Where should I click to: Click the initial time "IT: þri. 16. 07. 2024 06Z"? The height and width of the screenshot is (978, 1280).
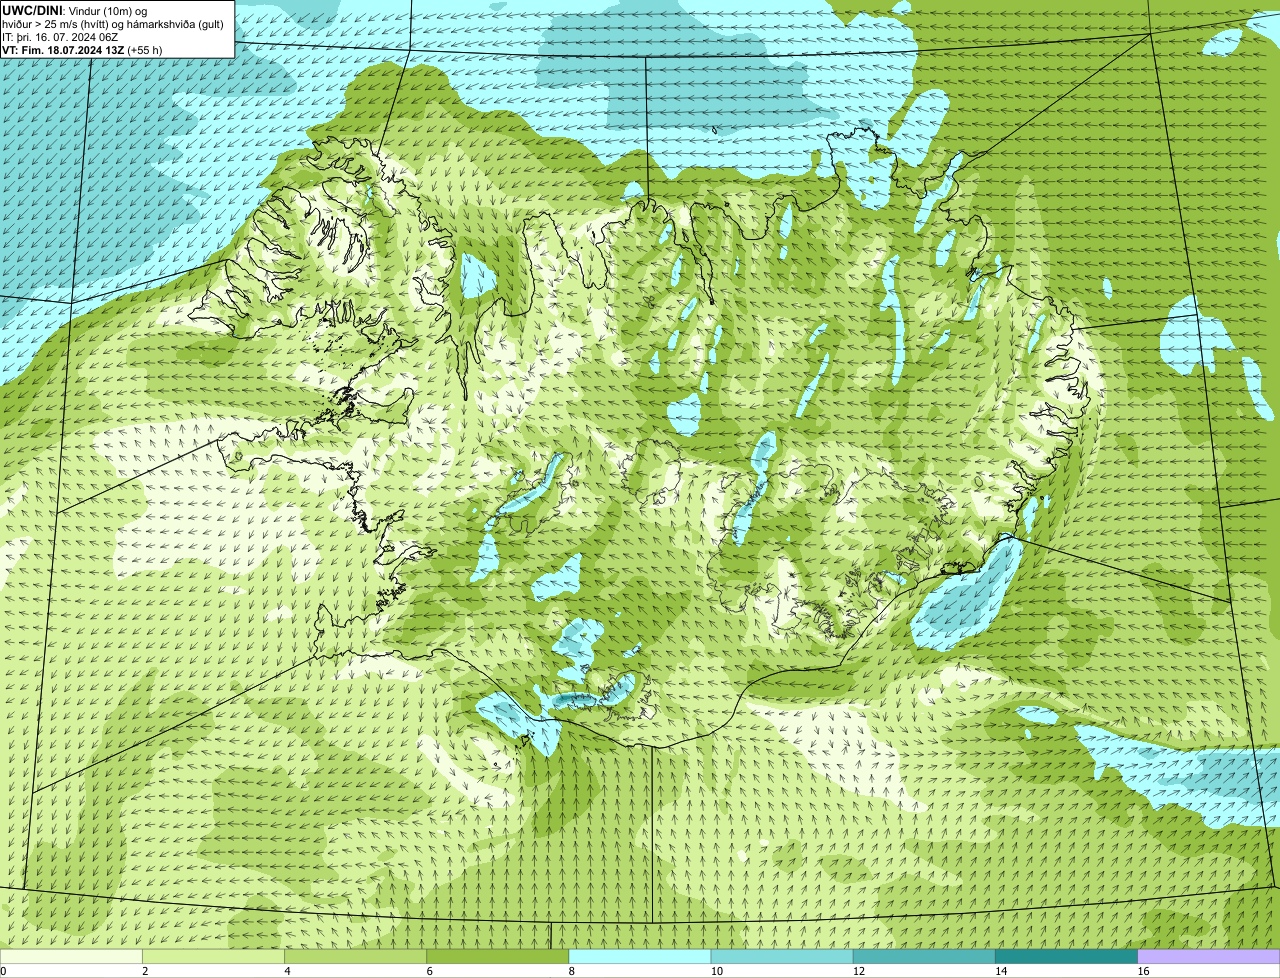[x=60, y=37]
